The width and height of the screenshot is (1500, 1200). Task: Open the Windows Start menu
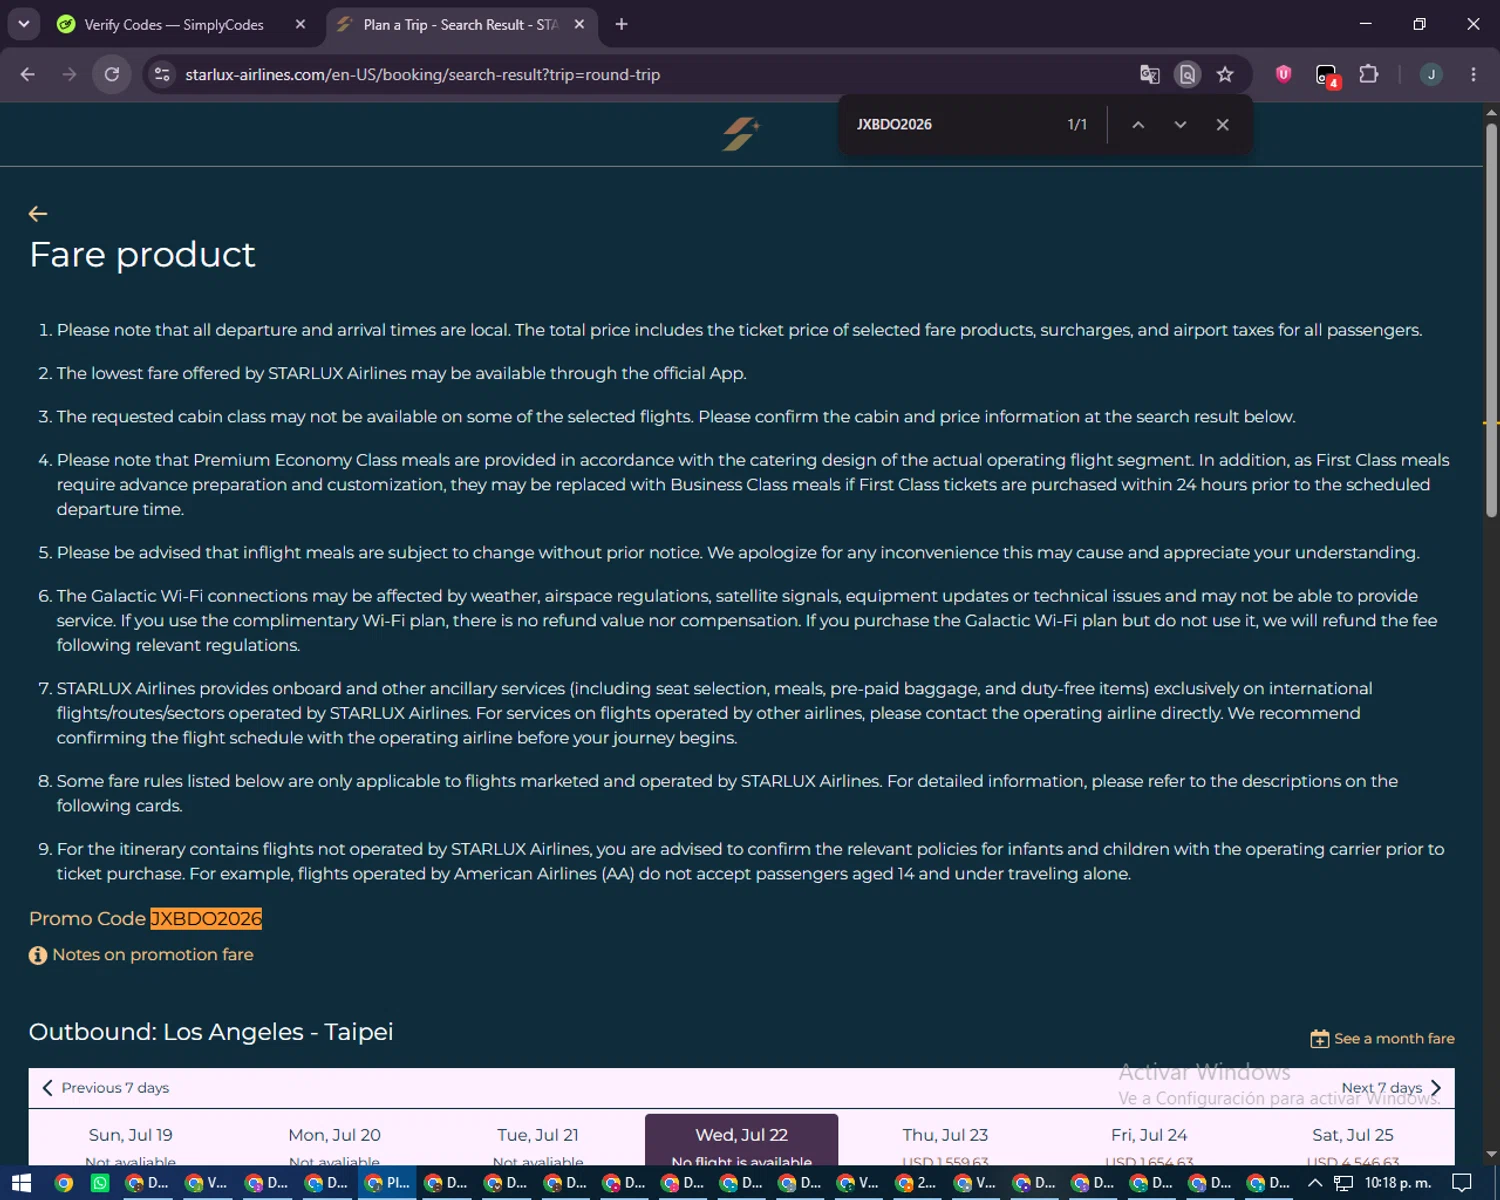click(x=21, y=1183)
